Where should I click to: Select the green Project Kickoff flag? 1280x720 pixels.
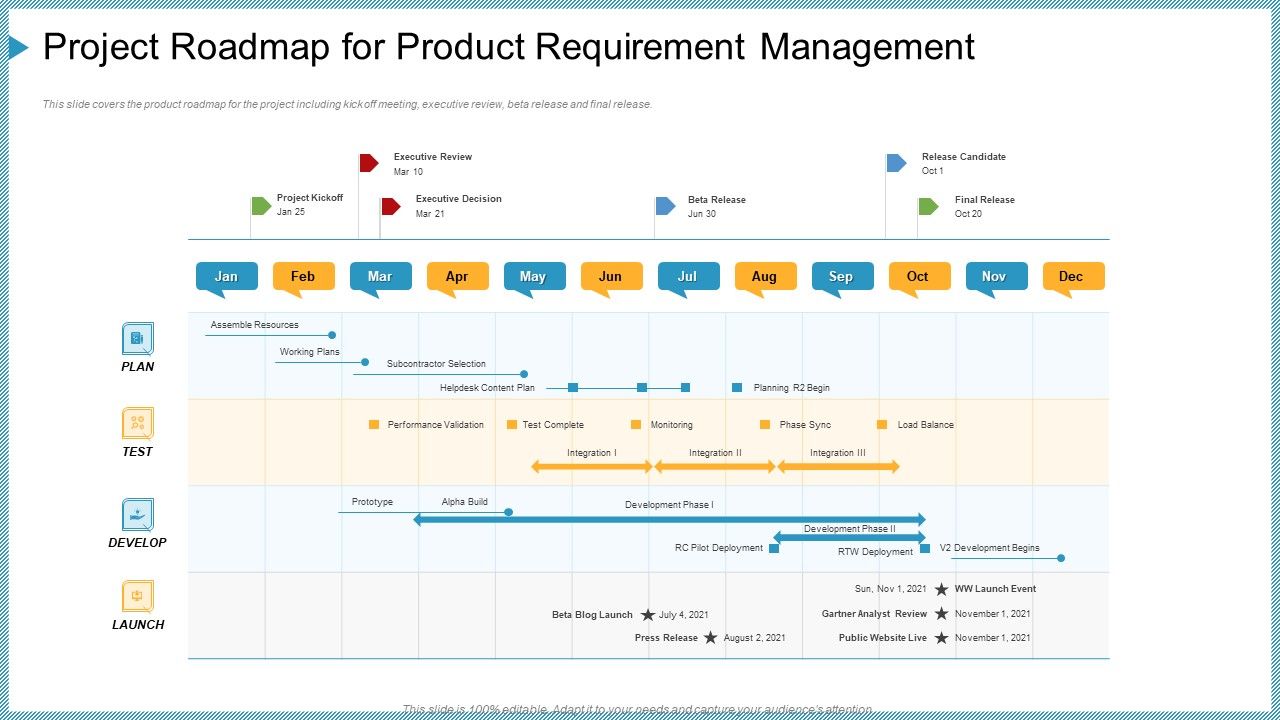point(261,206)
